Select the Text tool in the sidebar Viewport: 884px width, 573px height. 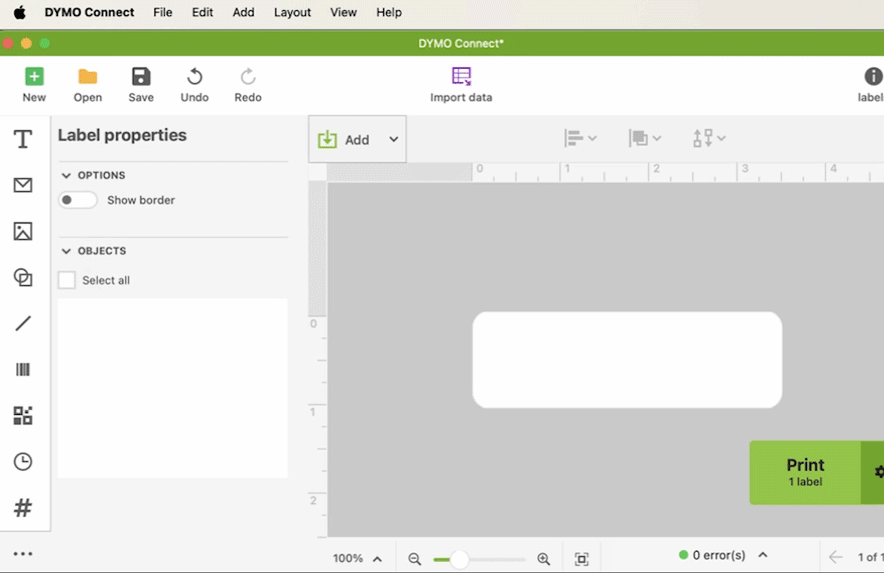coord(23,139)
